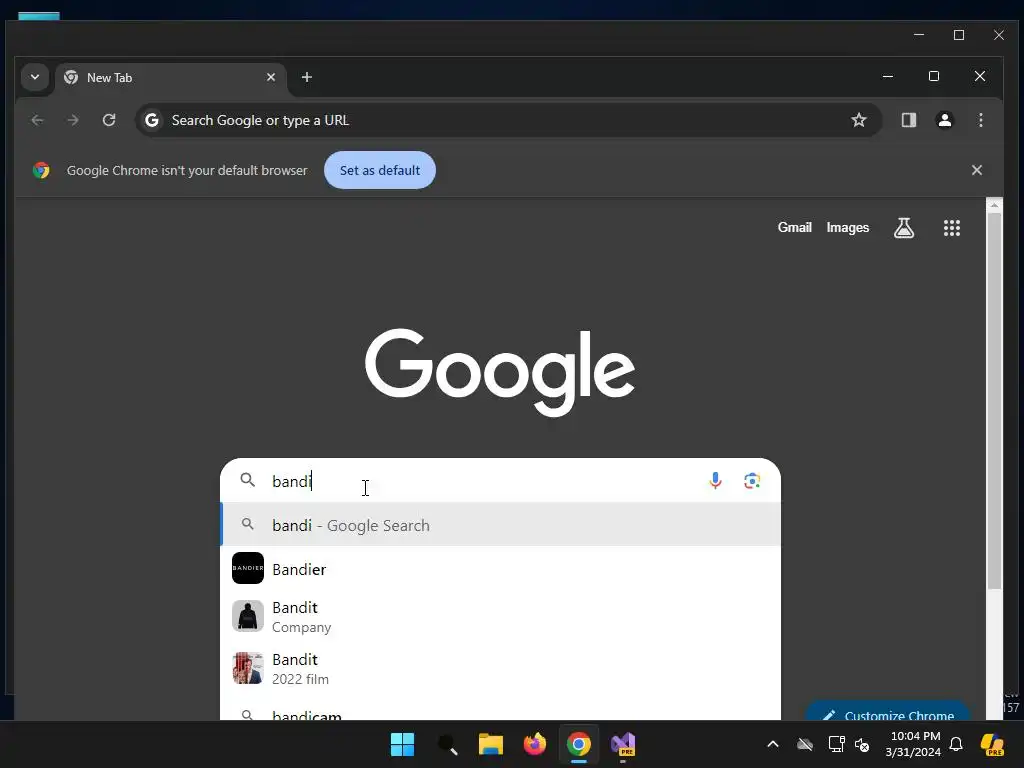The image size is (1024, 768).
Task: Click into the address bar
Action: coord(509,120)
